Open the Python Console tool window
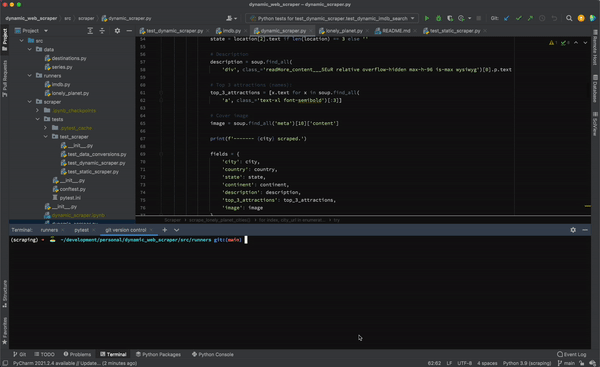Viewport: 600px width, 367px height. (x=213, y=354)
